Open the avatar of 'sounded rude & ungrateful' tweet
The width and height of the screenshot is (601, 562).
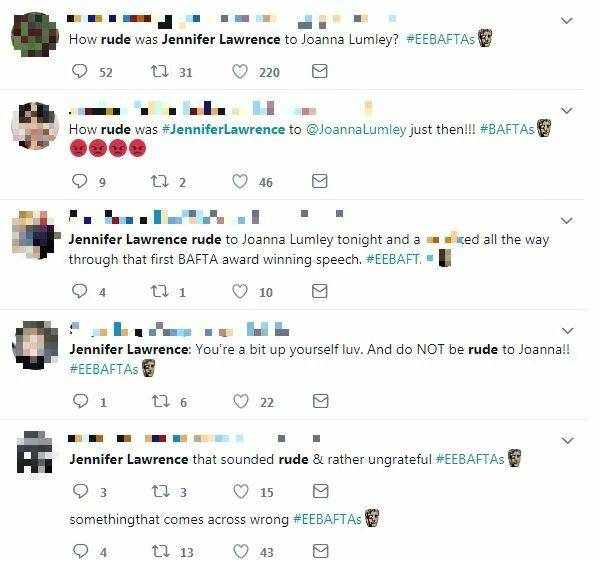[35, 452]
